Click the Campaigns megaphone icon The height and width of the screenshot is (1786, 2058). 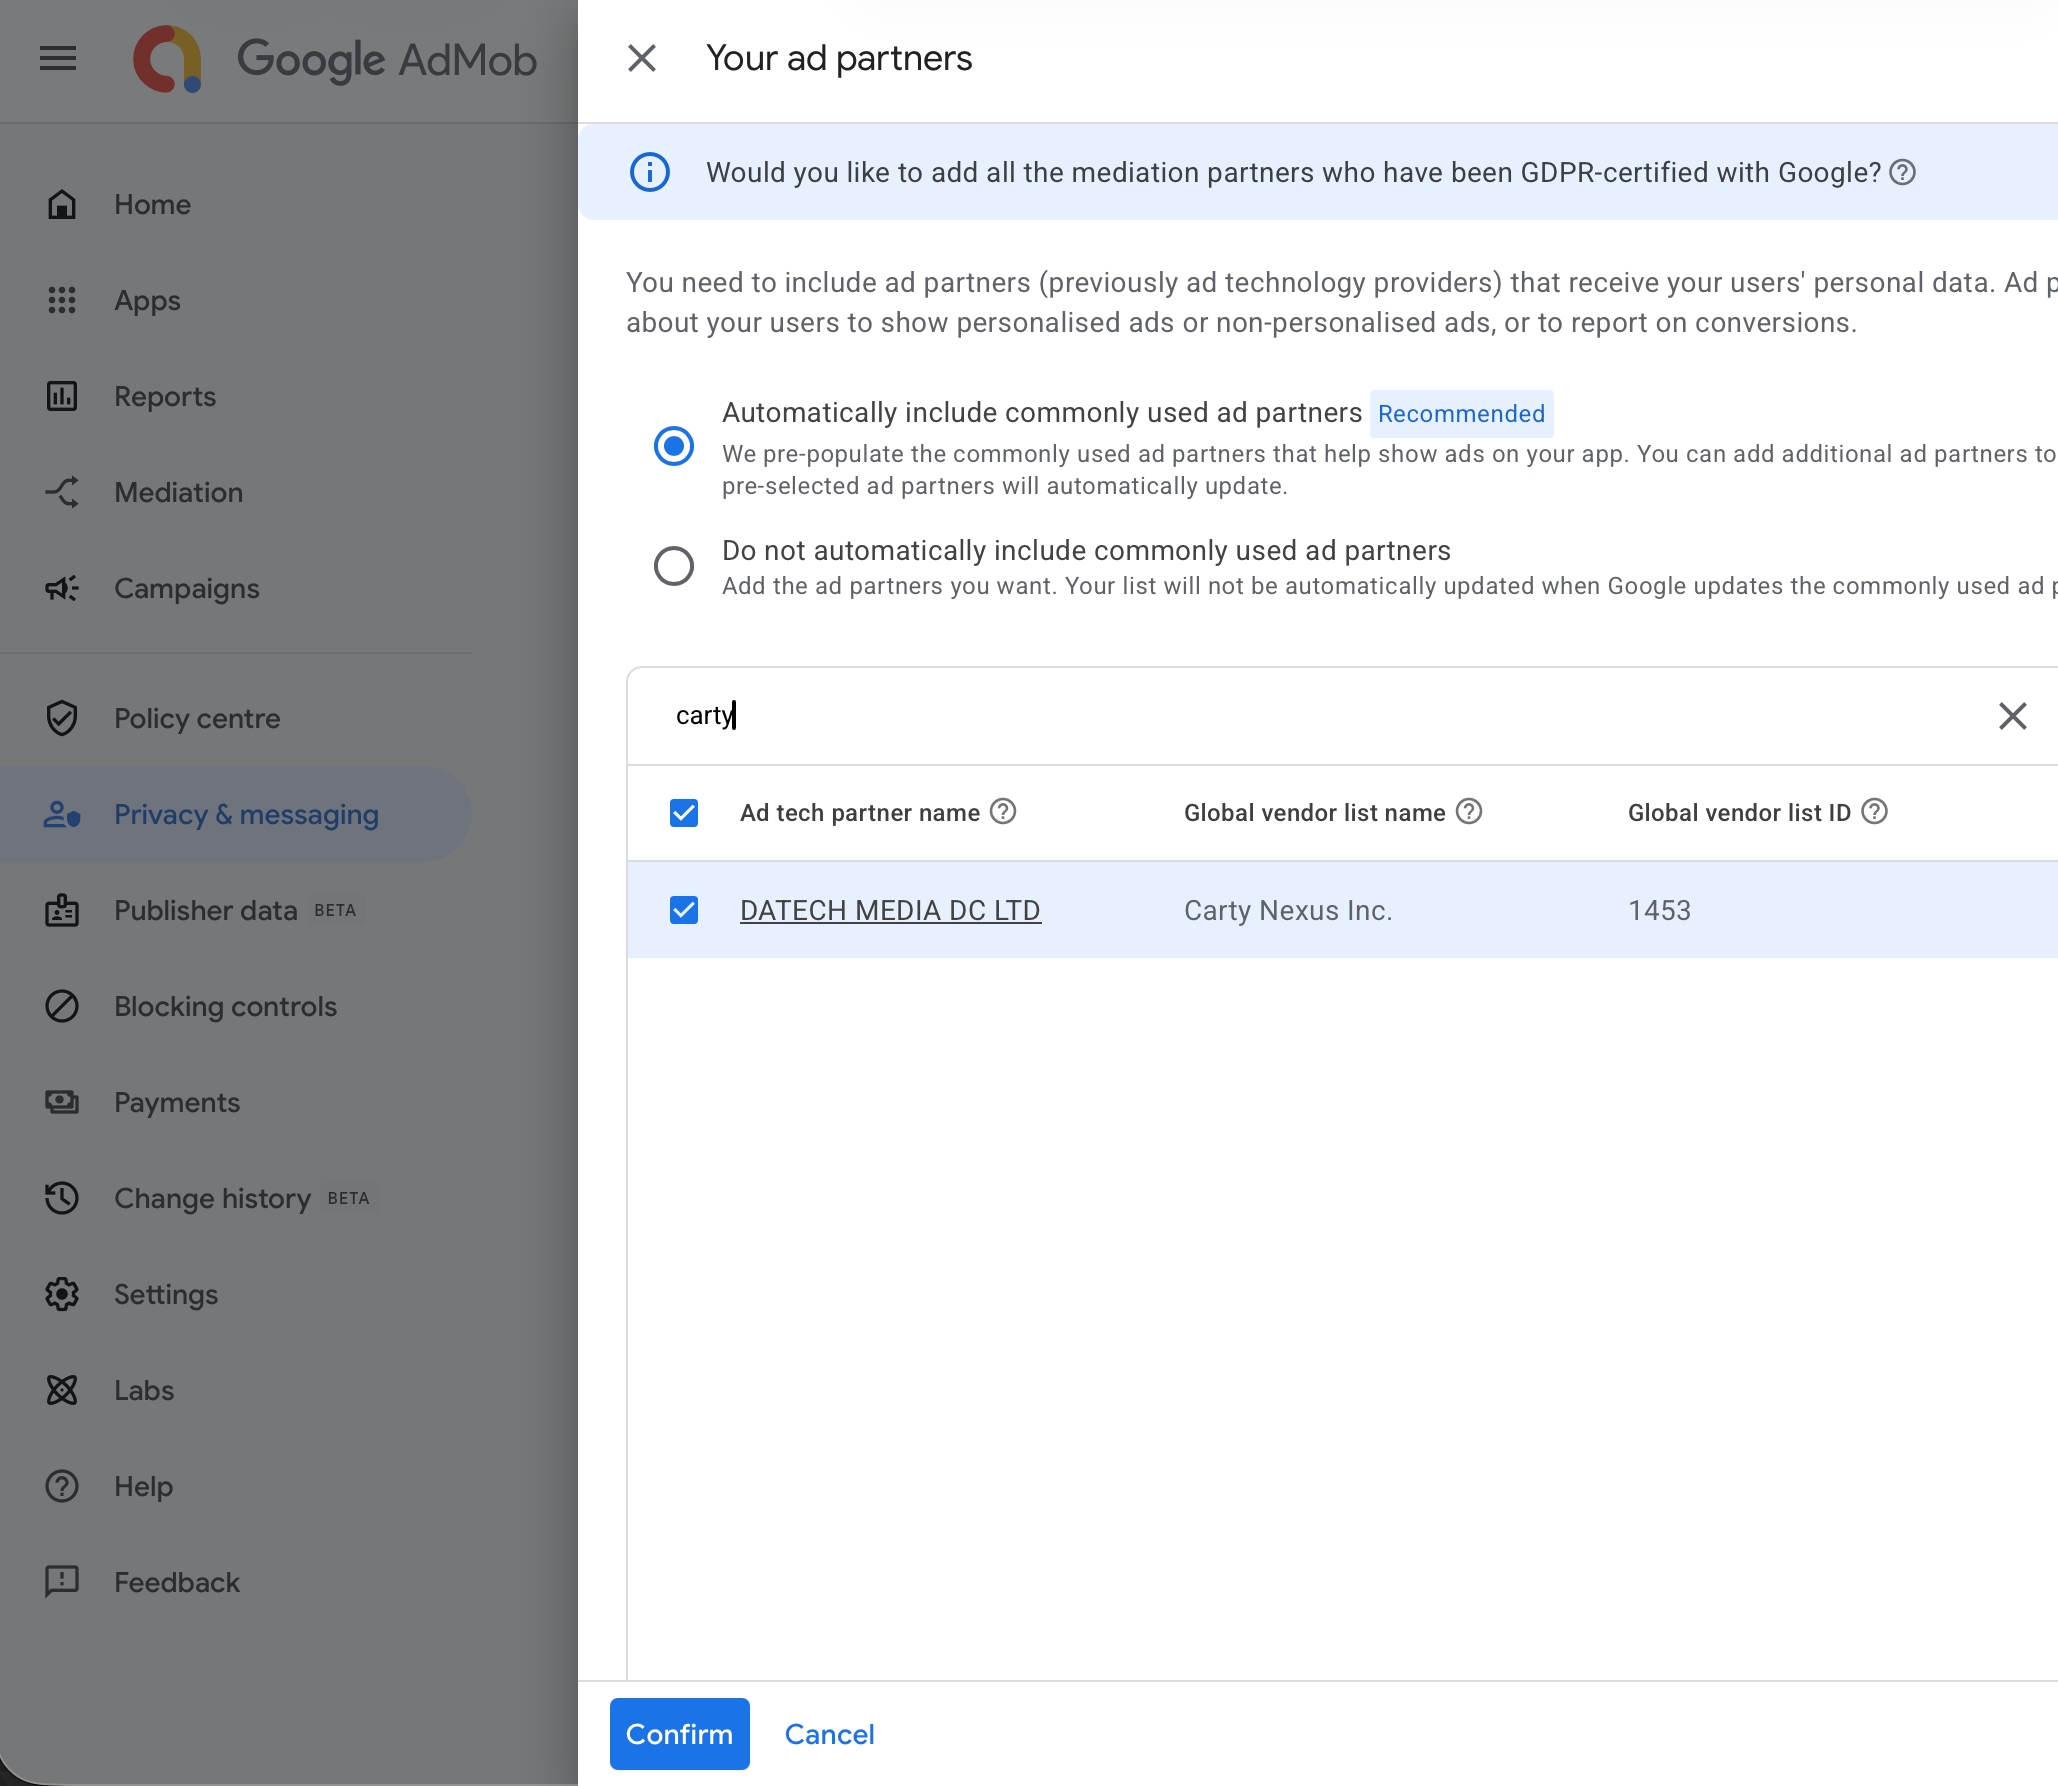62,588
